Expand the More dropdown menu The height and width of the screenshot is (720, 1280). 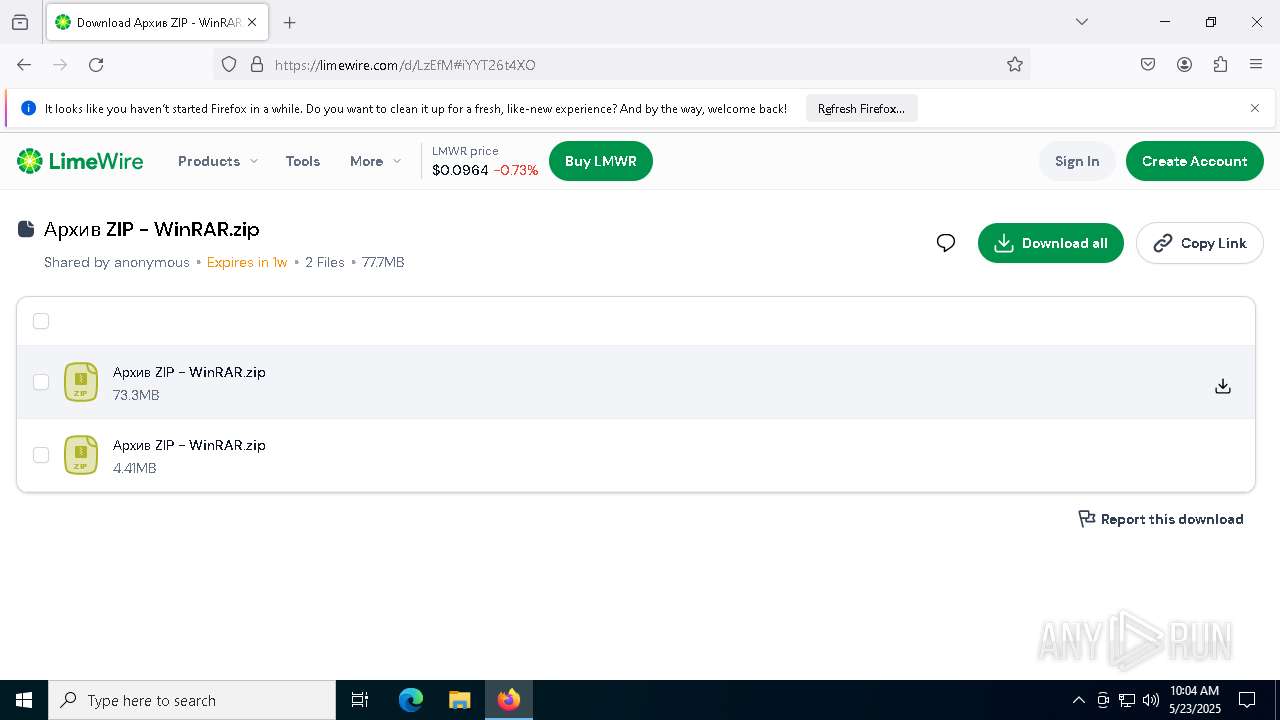pyautogui.click(x=375, y=161)
